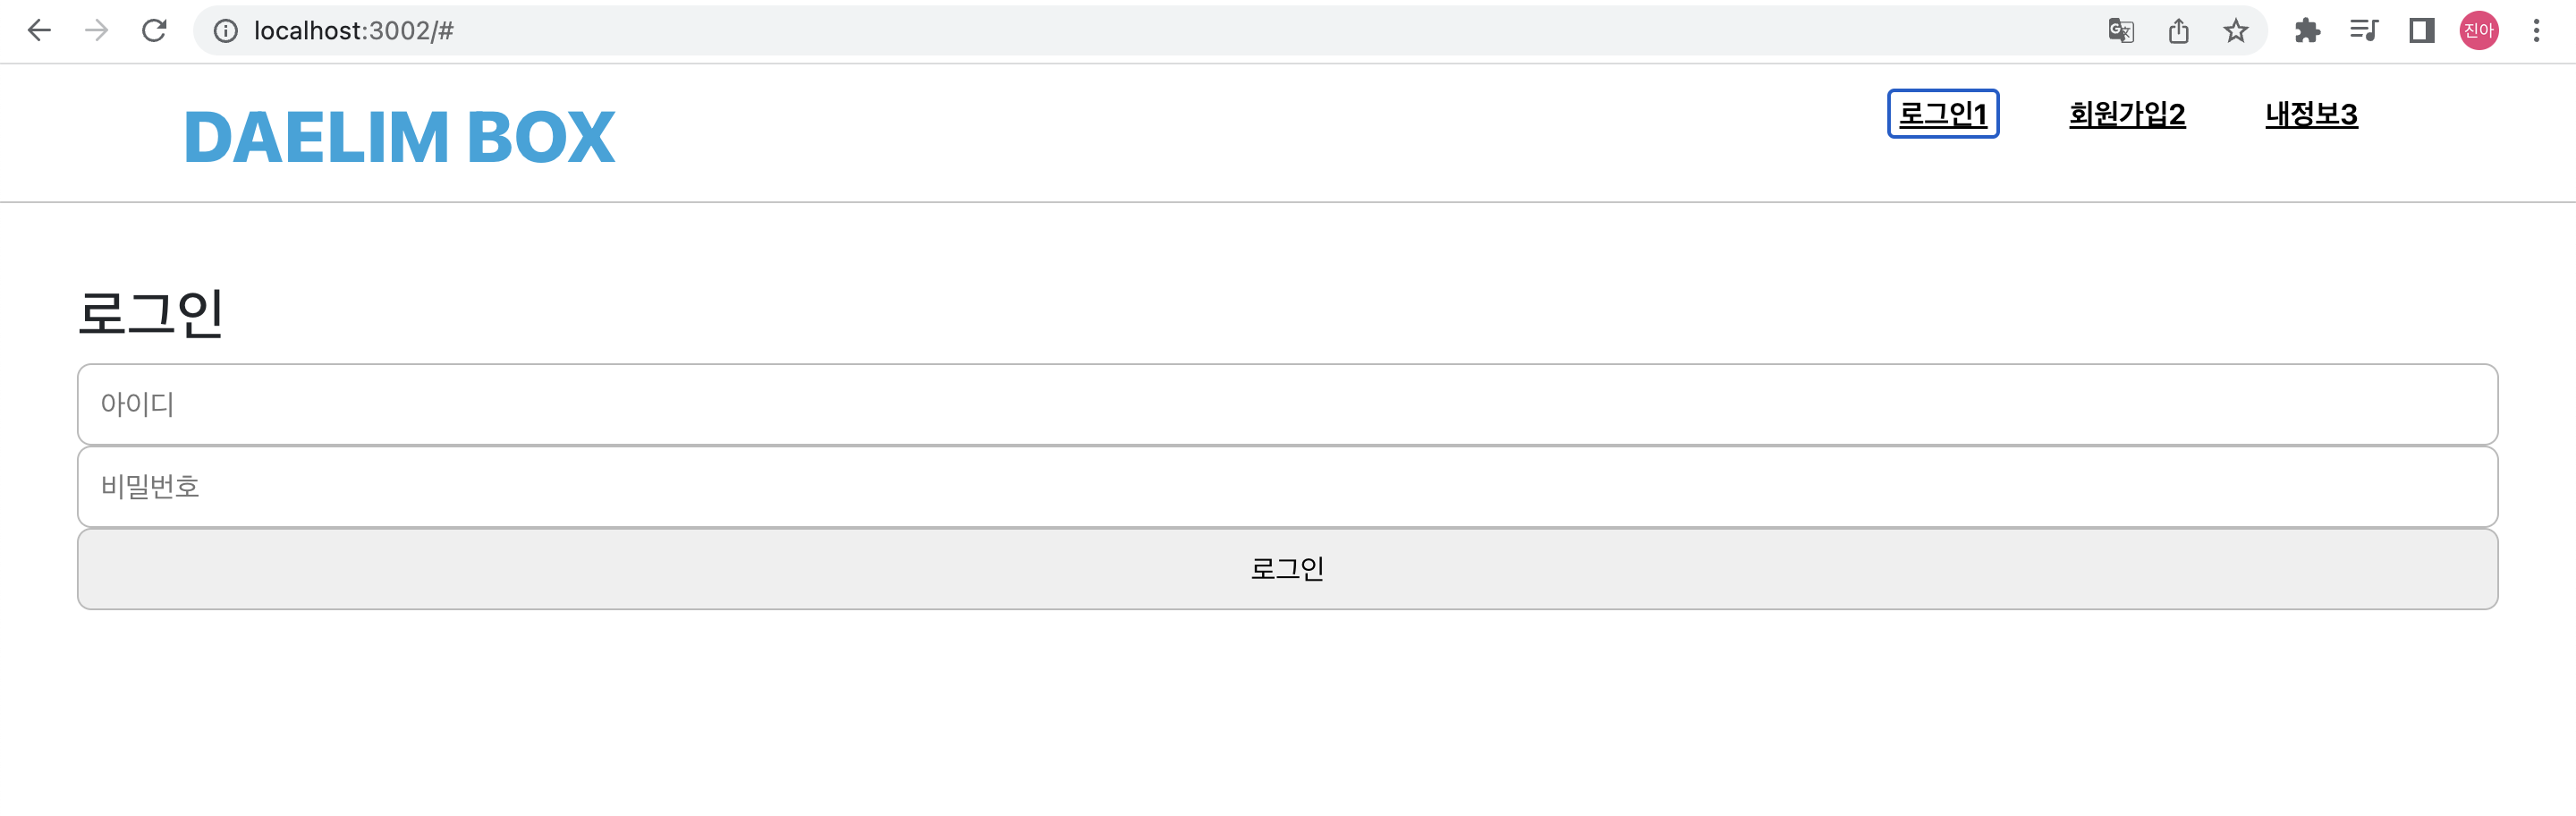Toggle the browser side panel icon
This screenshot has width=2576, height=816.
tap(2422, 31)
